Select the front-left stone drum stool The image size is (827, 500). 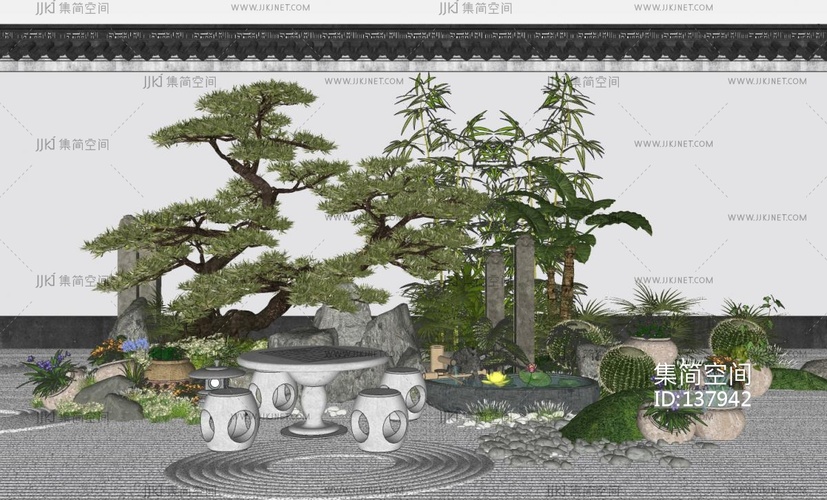(x=229, y=416)
